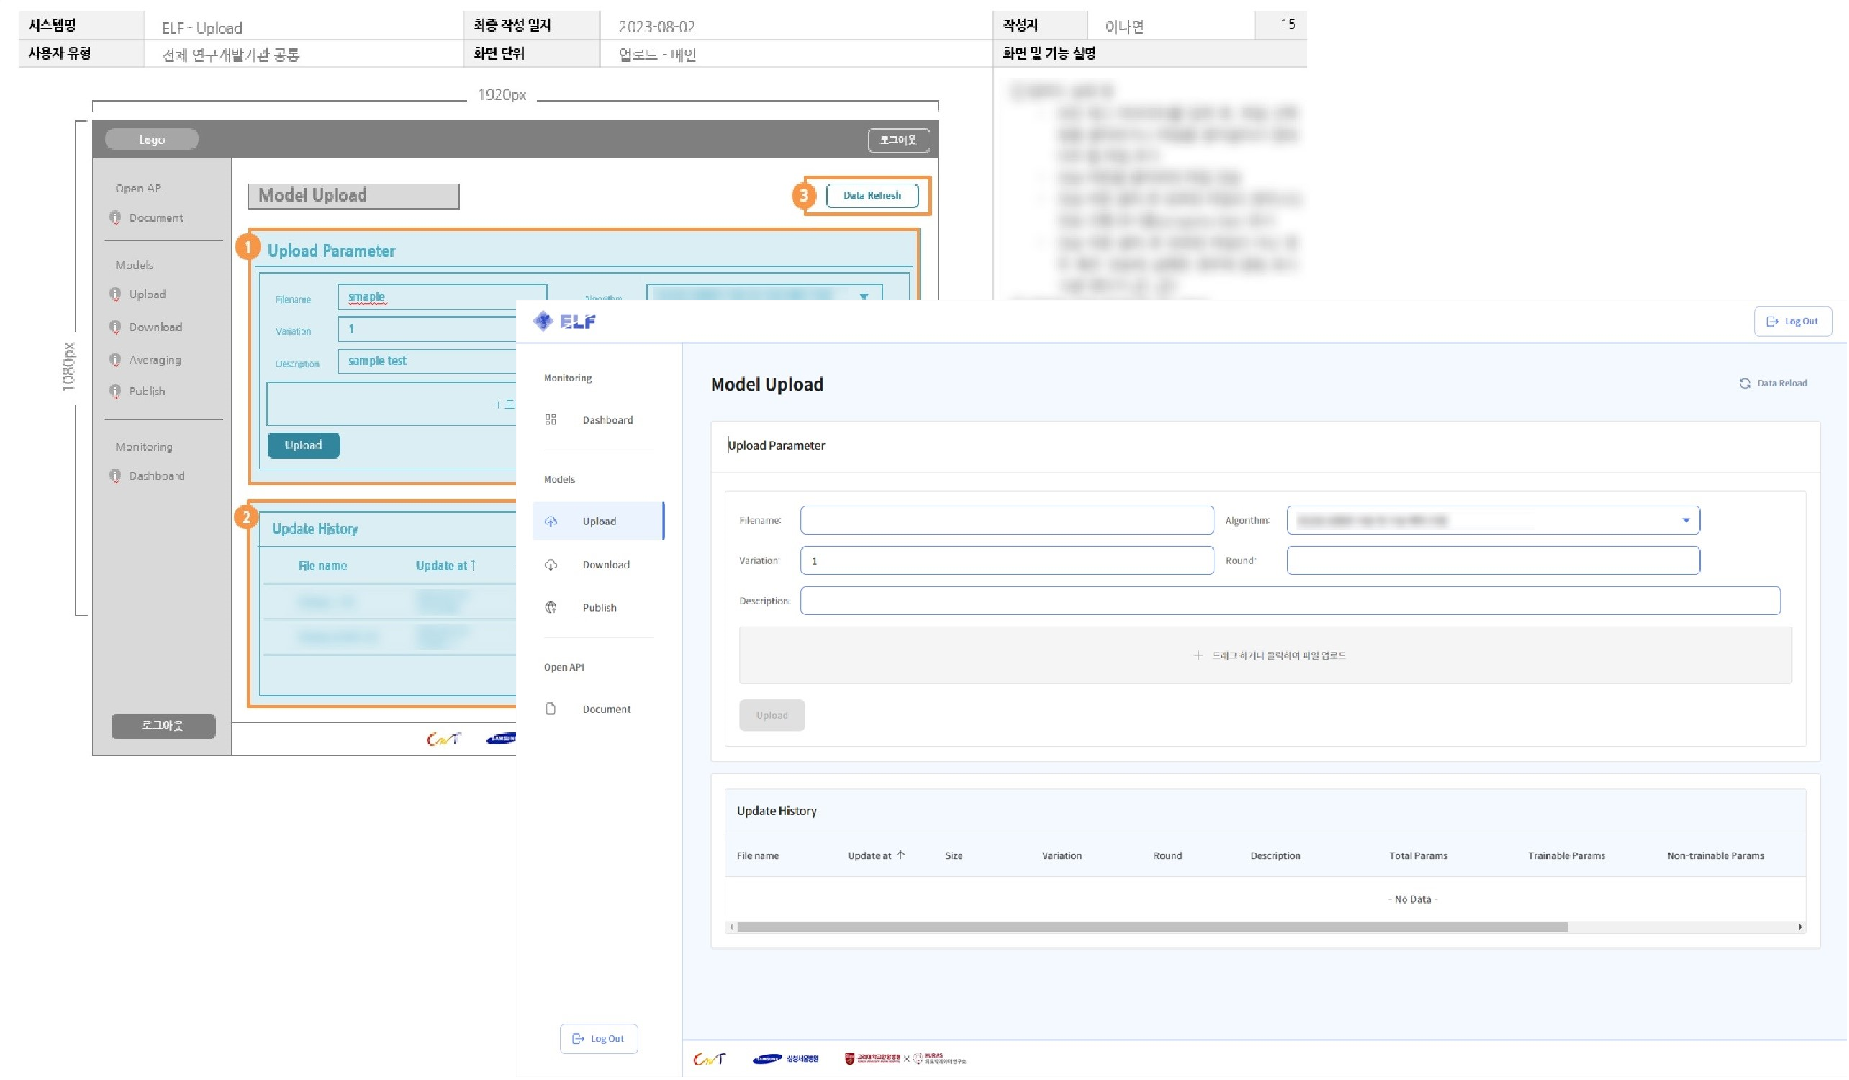1849x1080 pixels.
Task: Click the wireframe File name column header
Action: click(x=322, y=566)
